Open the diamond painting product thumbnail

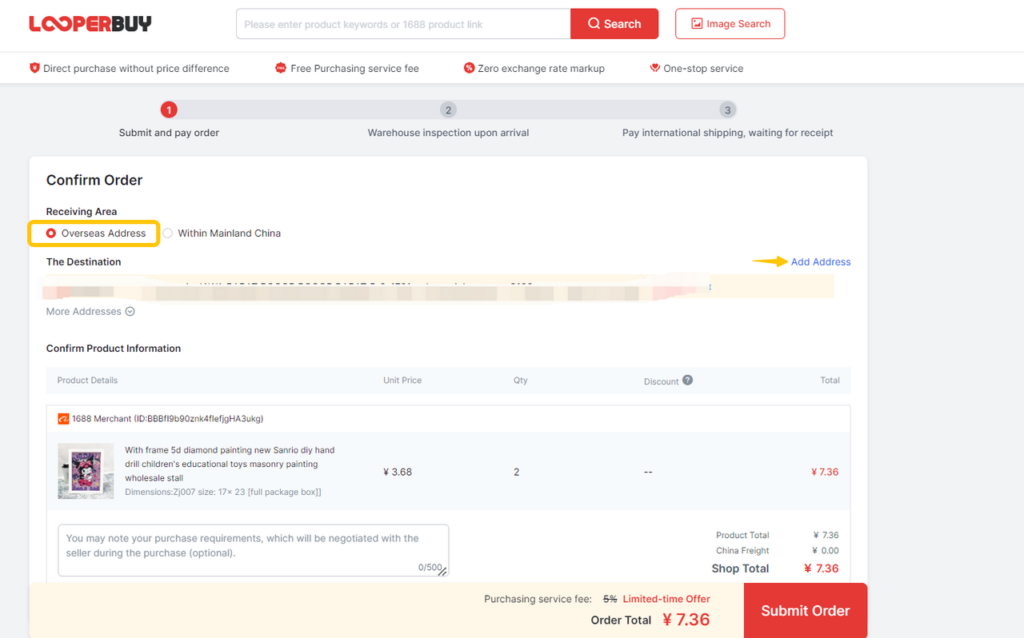86,470
